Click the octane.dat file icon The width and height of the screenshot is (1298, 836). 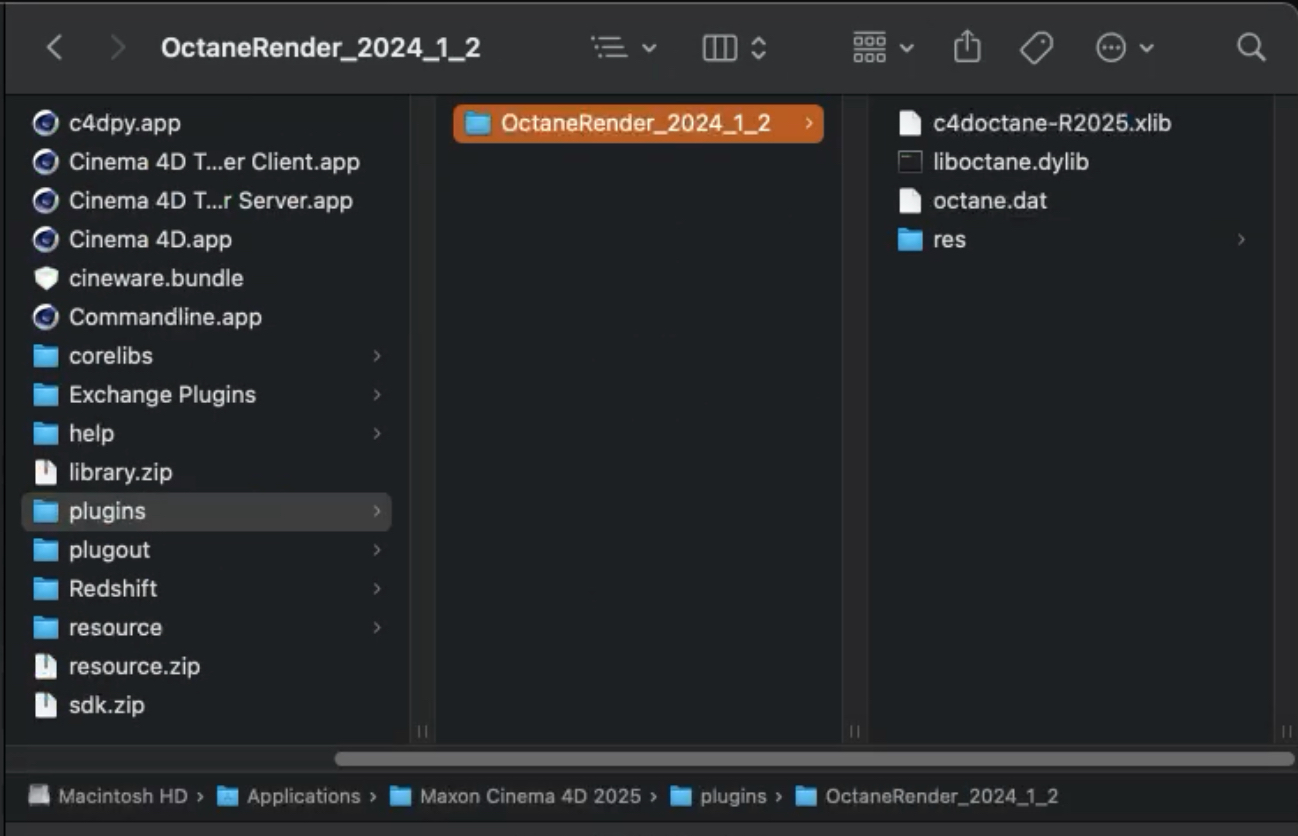[909, 201]
